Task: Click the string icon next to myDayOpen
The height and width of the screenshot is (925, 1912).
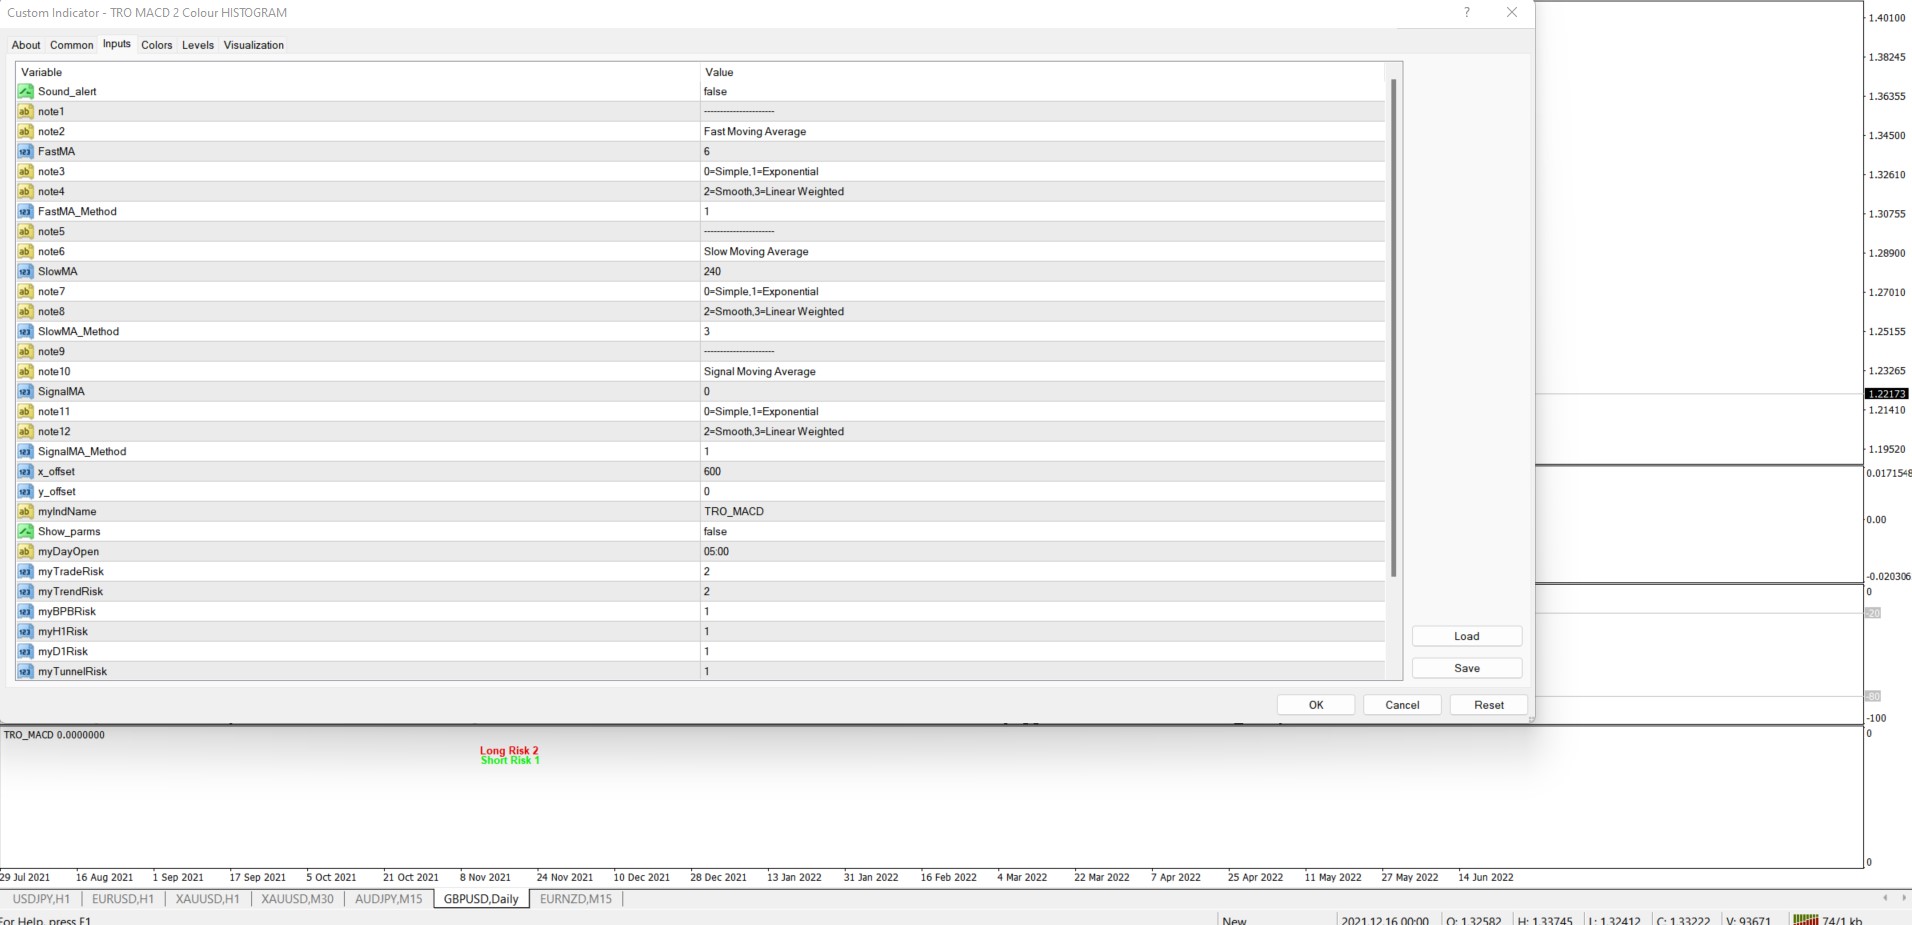Action: 25,551
